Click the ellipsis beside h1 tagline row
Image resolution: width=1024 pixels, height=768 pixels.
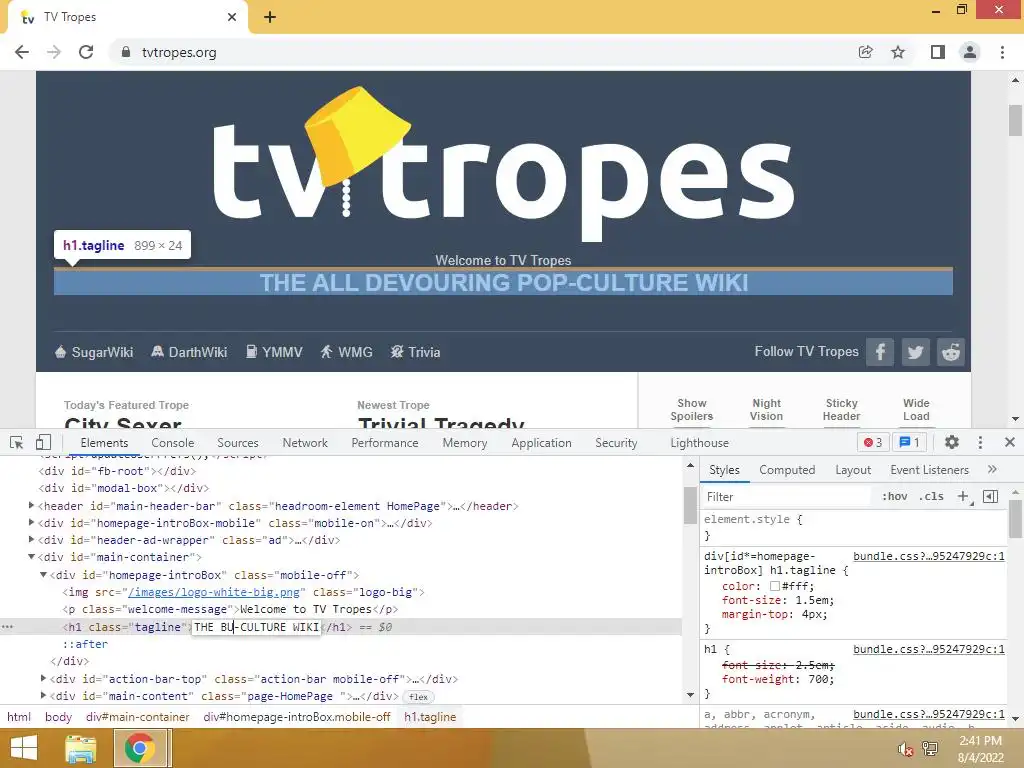(7, 626)
